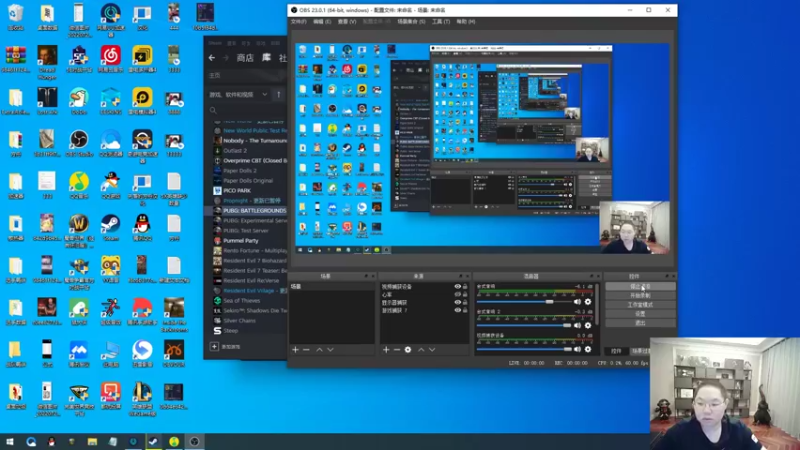
Task: Toggle lock on 视频捕获设备 source
Action: [x=465, y=287]
